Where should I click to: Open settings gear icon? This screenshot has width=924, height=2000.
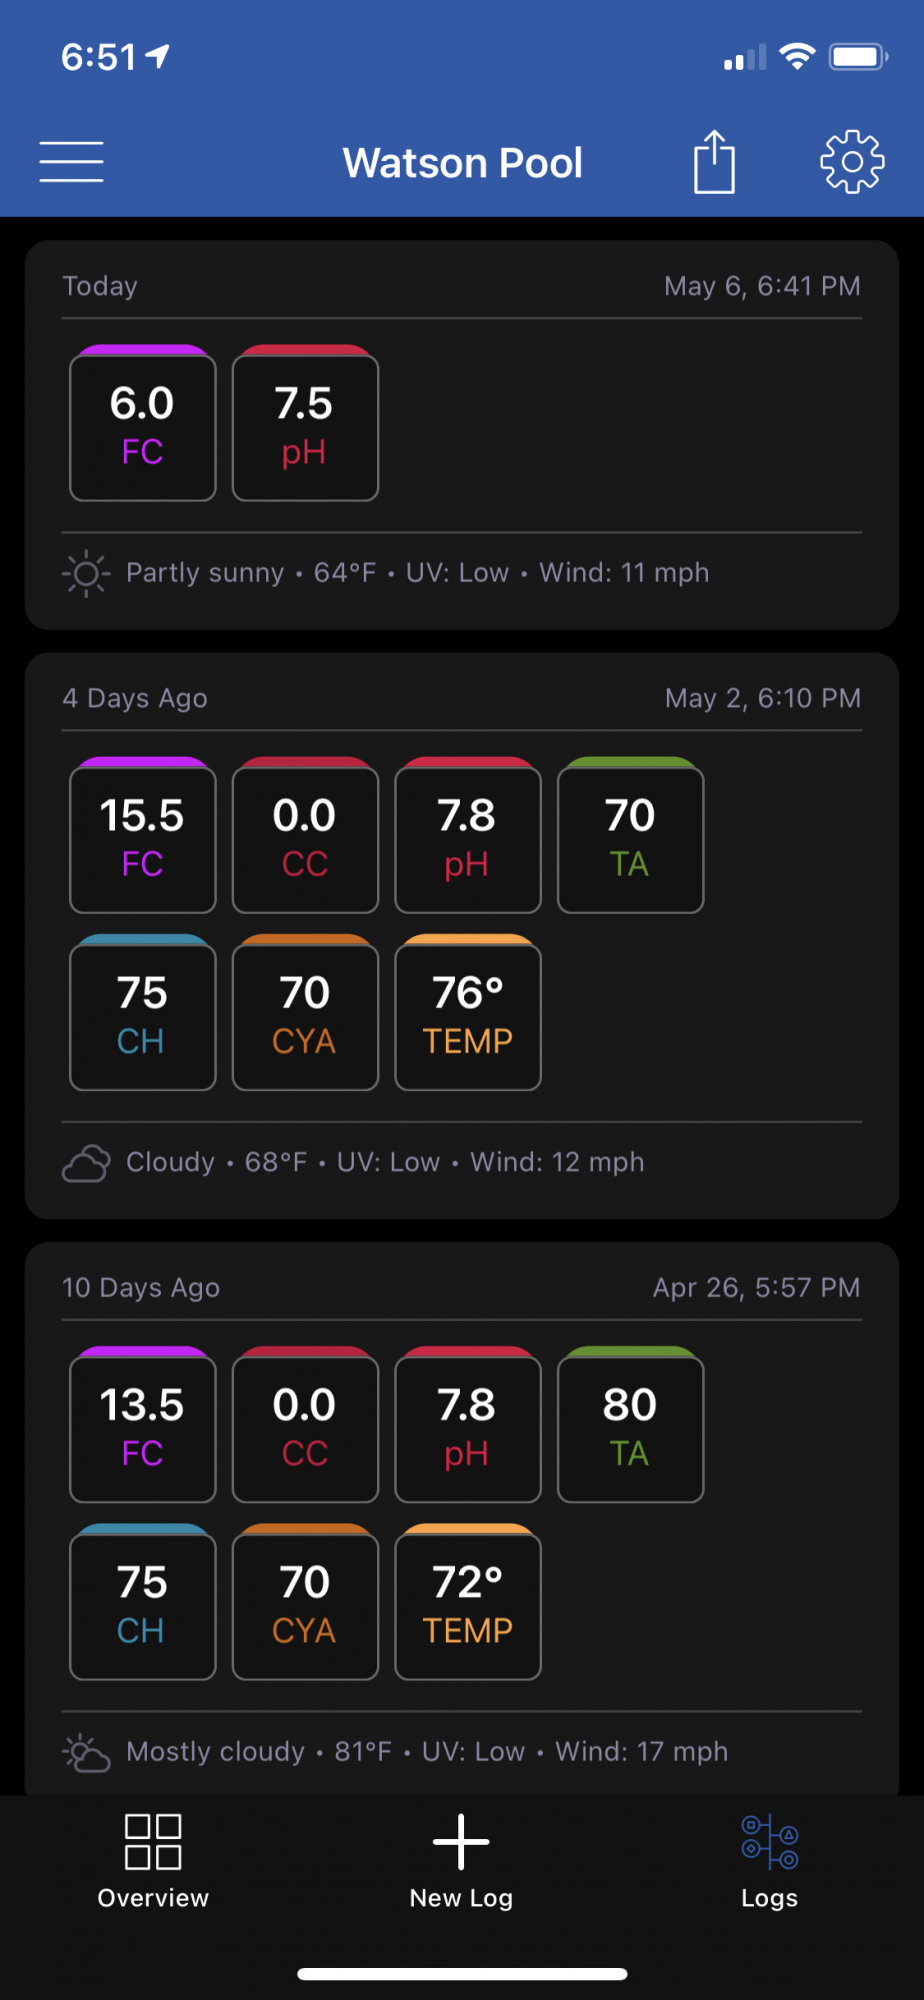click(x=852, y=161)
